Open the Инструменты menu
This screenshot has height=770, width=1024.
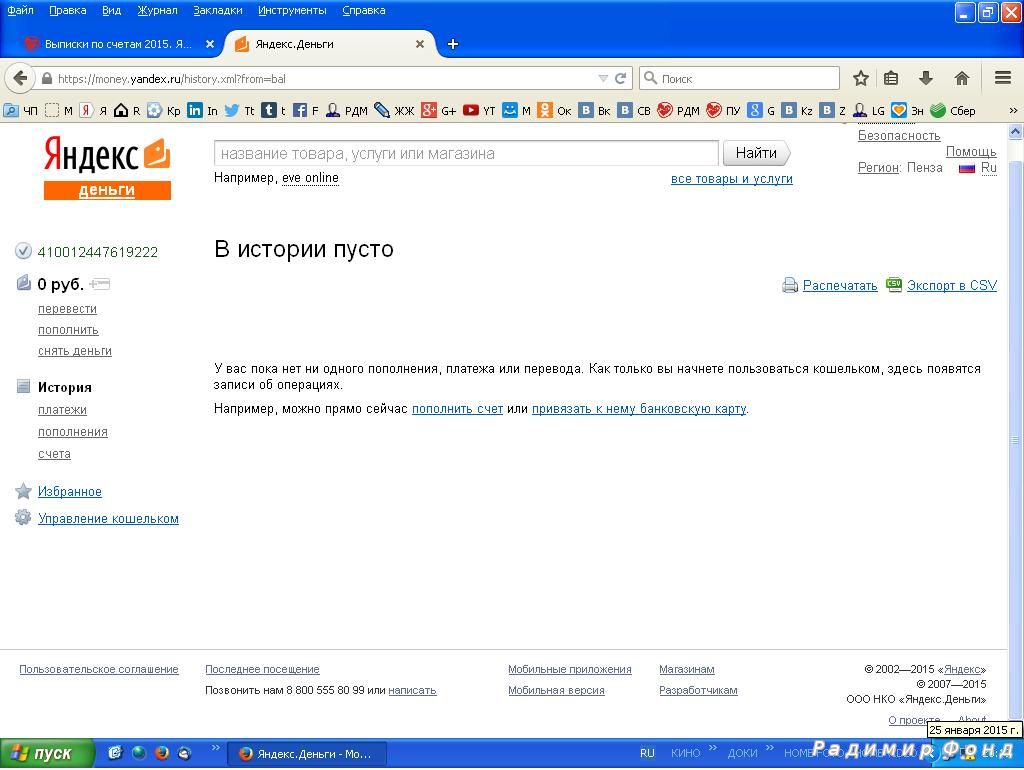[292, 10]
